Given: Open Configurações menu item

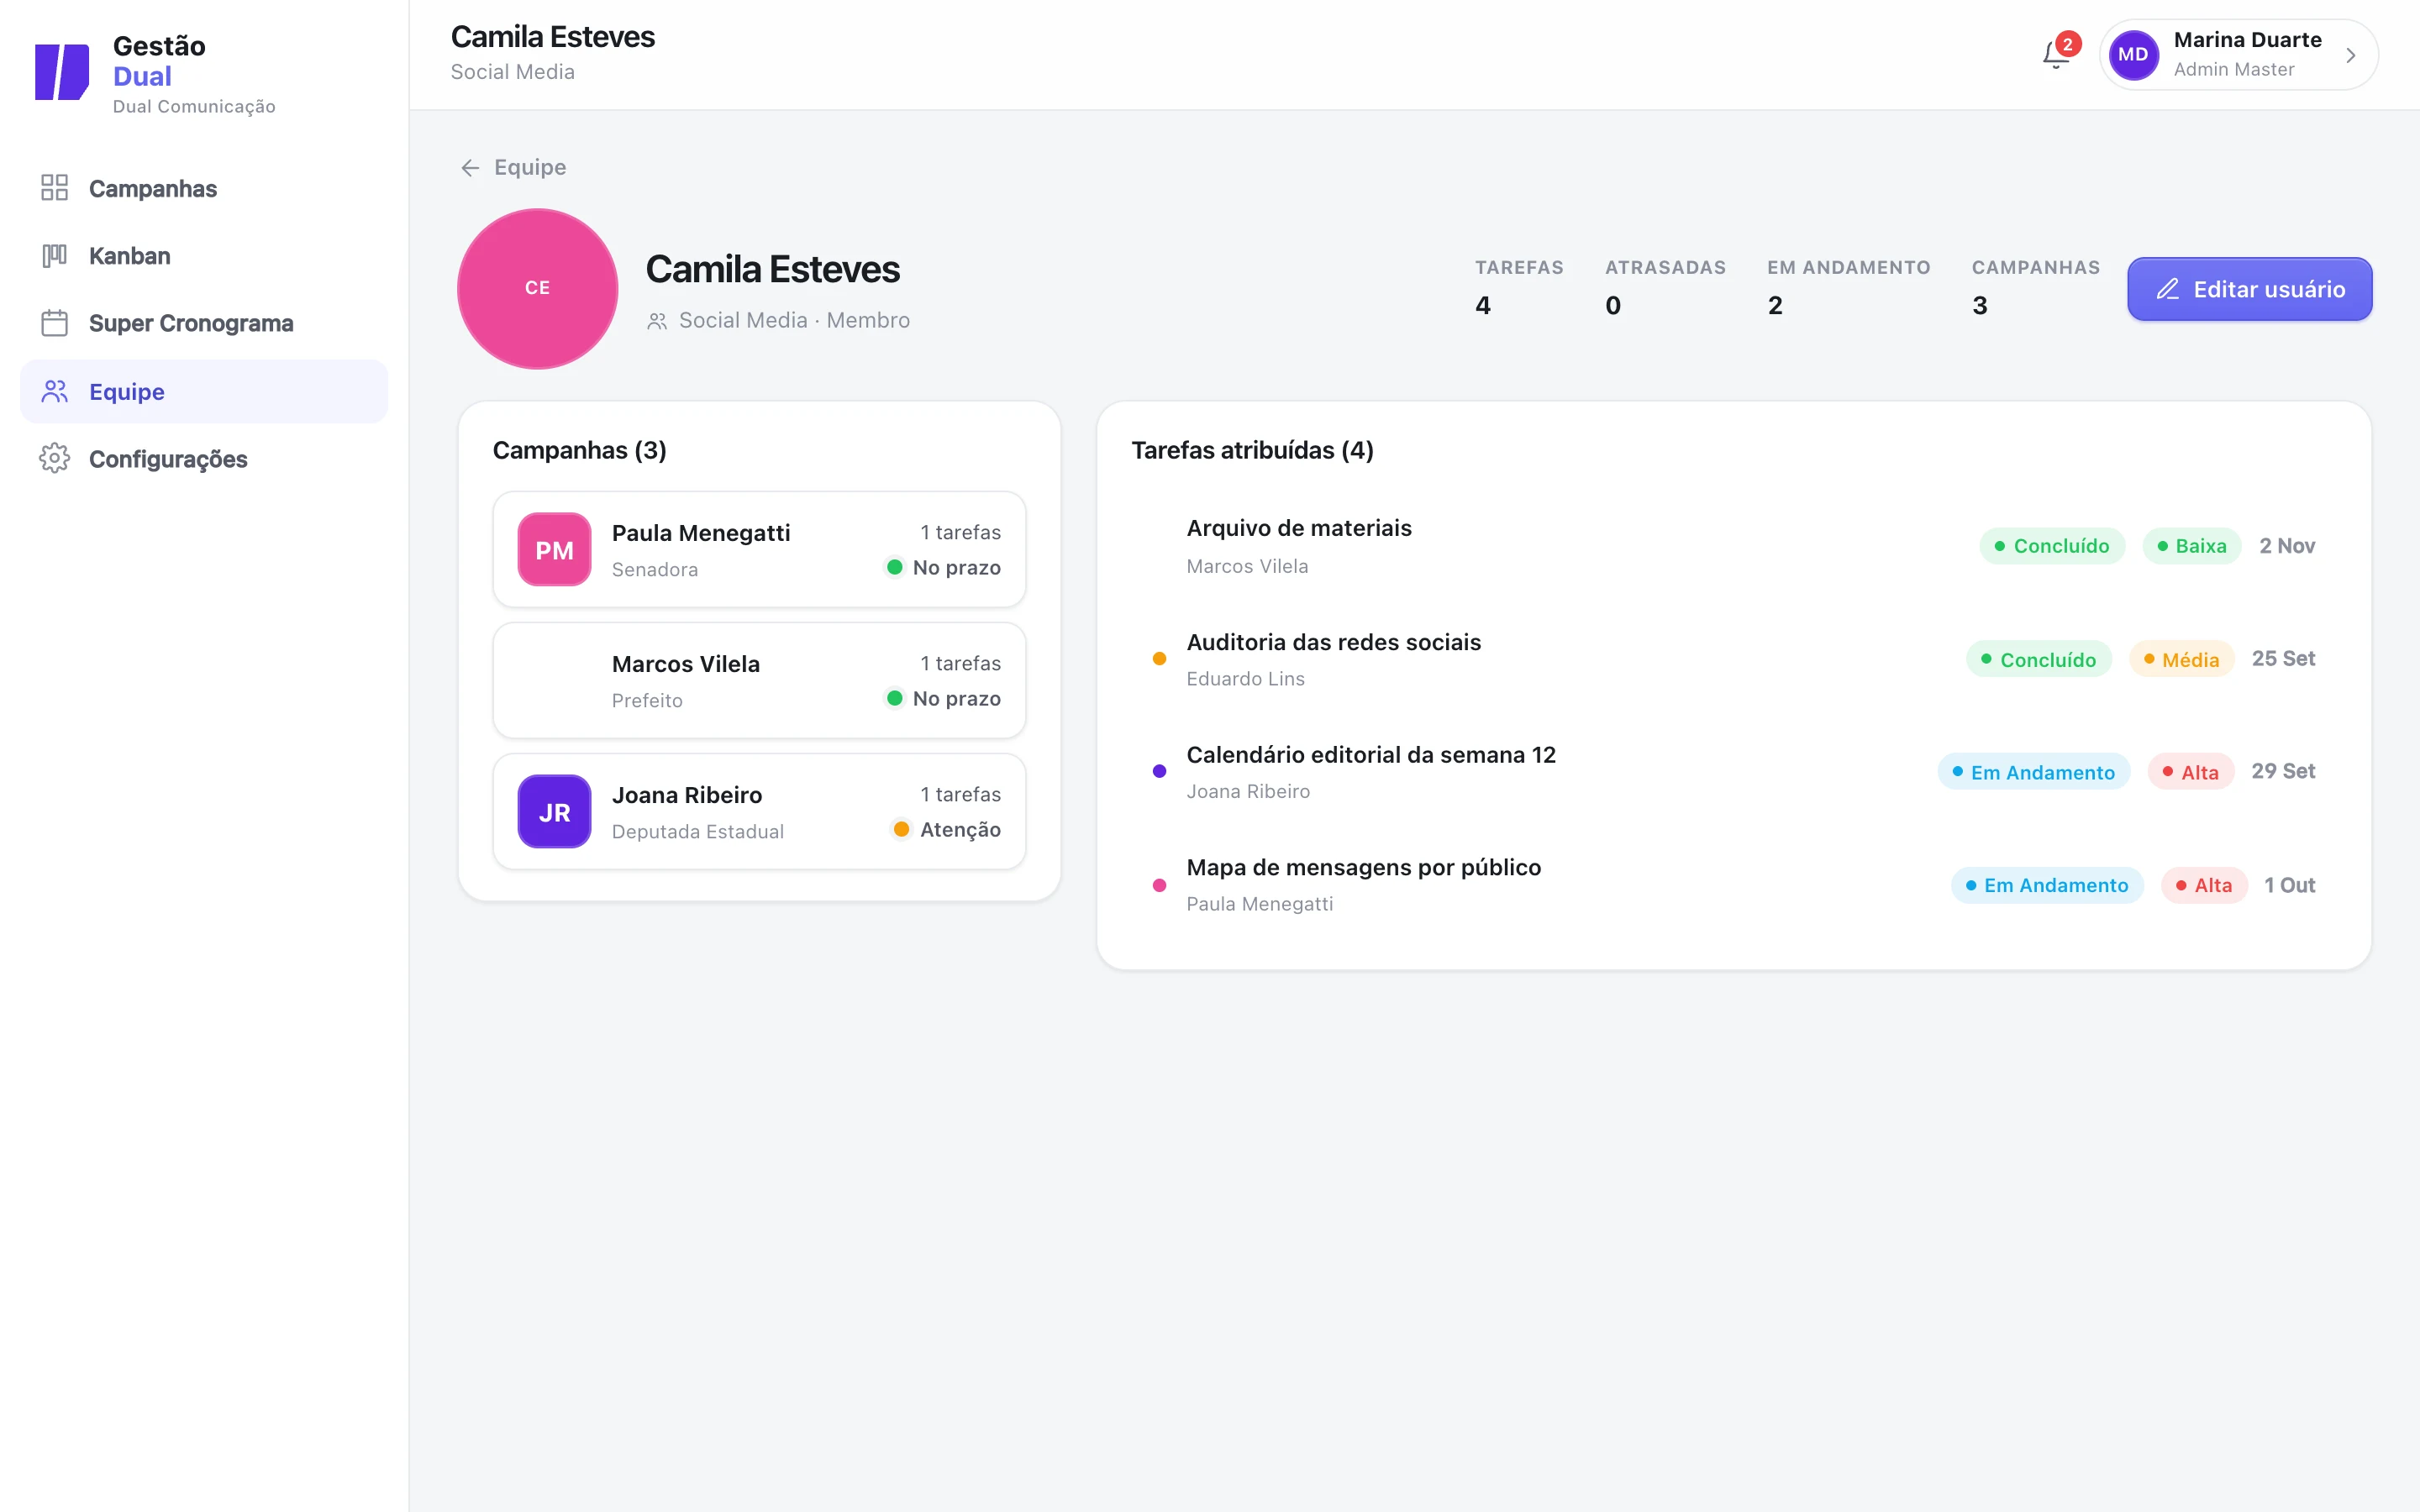Looking at the screenshot, I should pyautogui.click(x=204, y=458).
